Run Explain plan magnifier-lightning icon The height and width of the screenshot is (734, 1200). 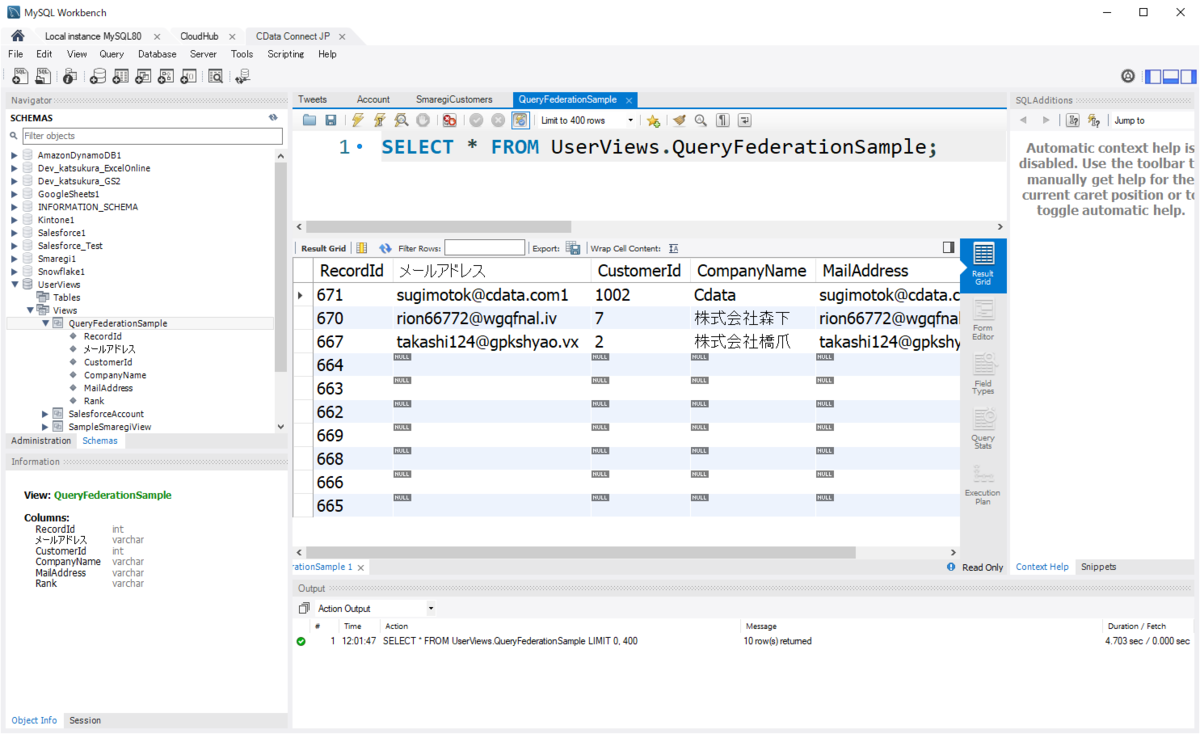[401, 120]
